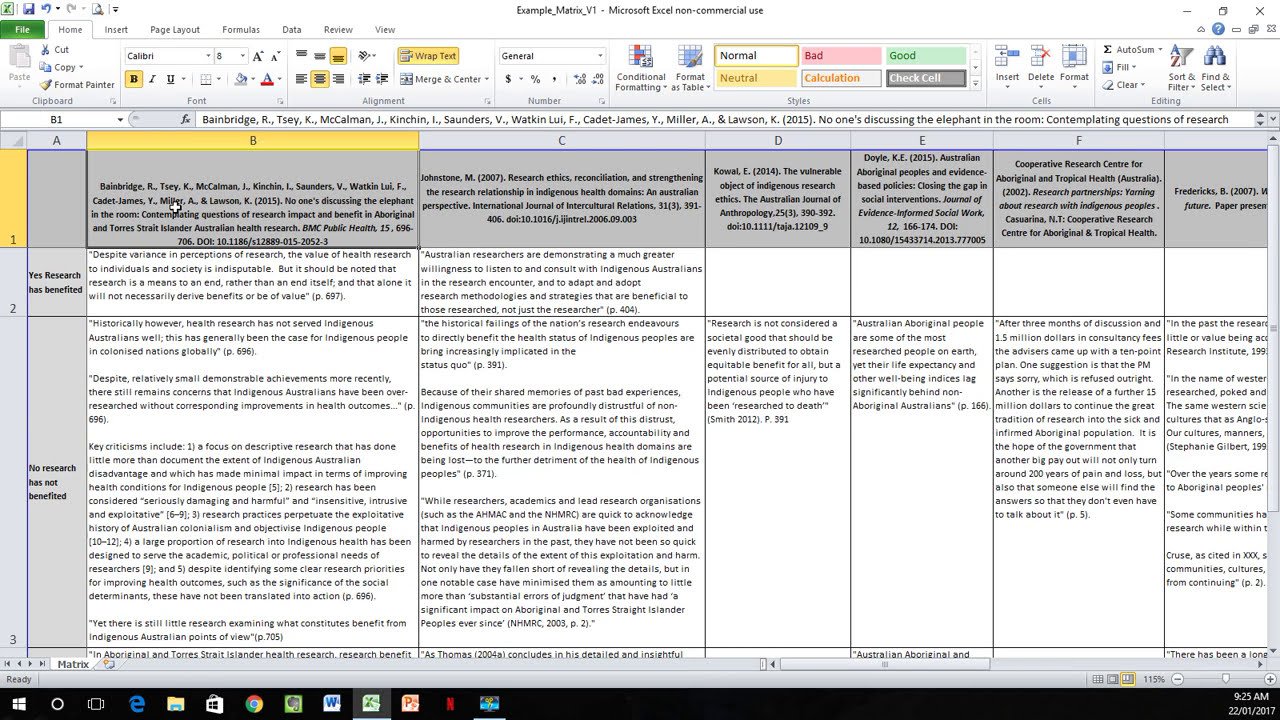Click the Undo icon in title bar
The width and height of the screenshot is (1280, 720).
coord(47,9)
